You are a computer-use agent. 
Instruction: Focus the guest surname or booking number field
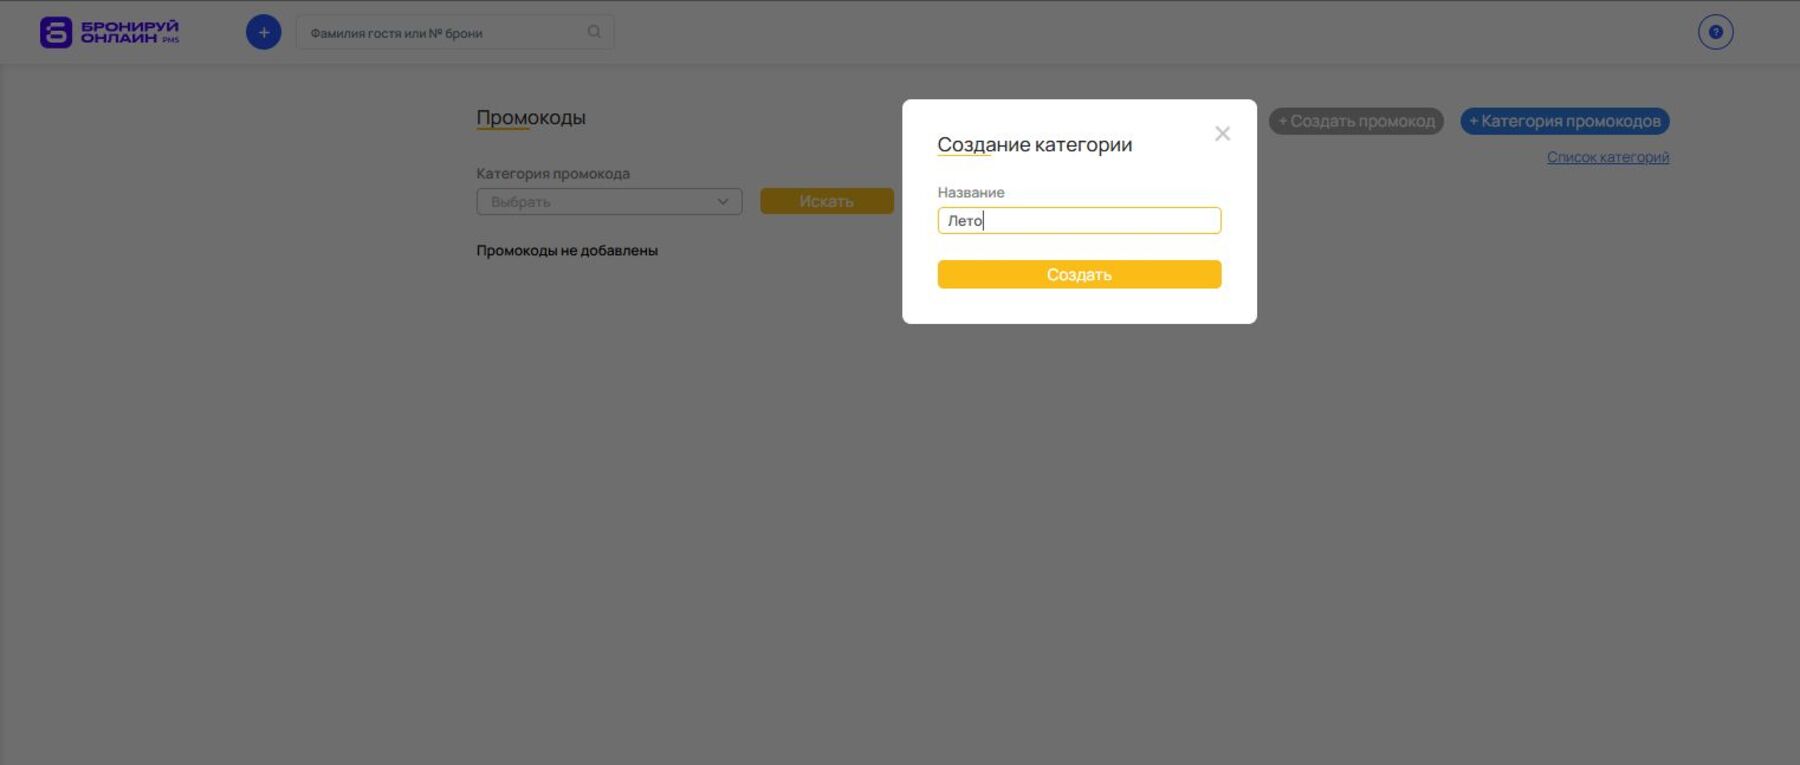point(445,33)
